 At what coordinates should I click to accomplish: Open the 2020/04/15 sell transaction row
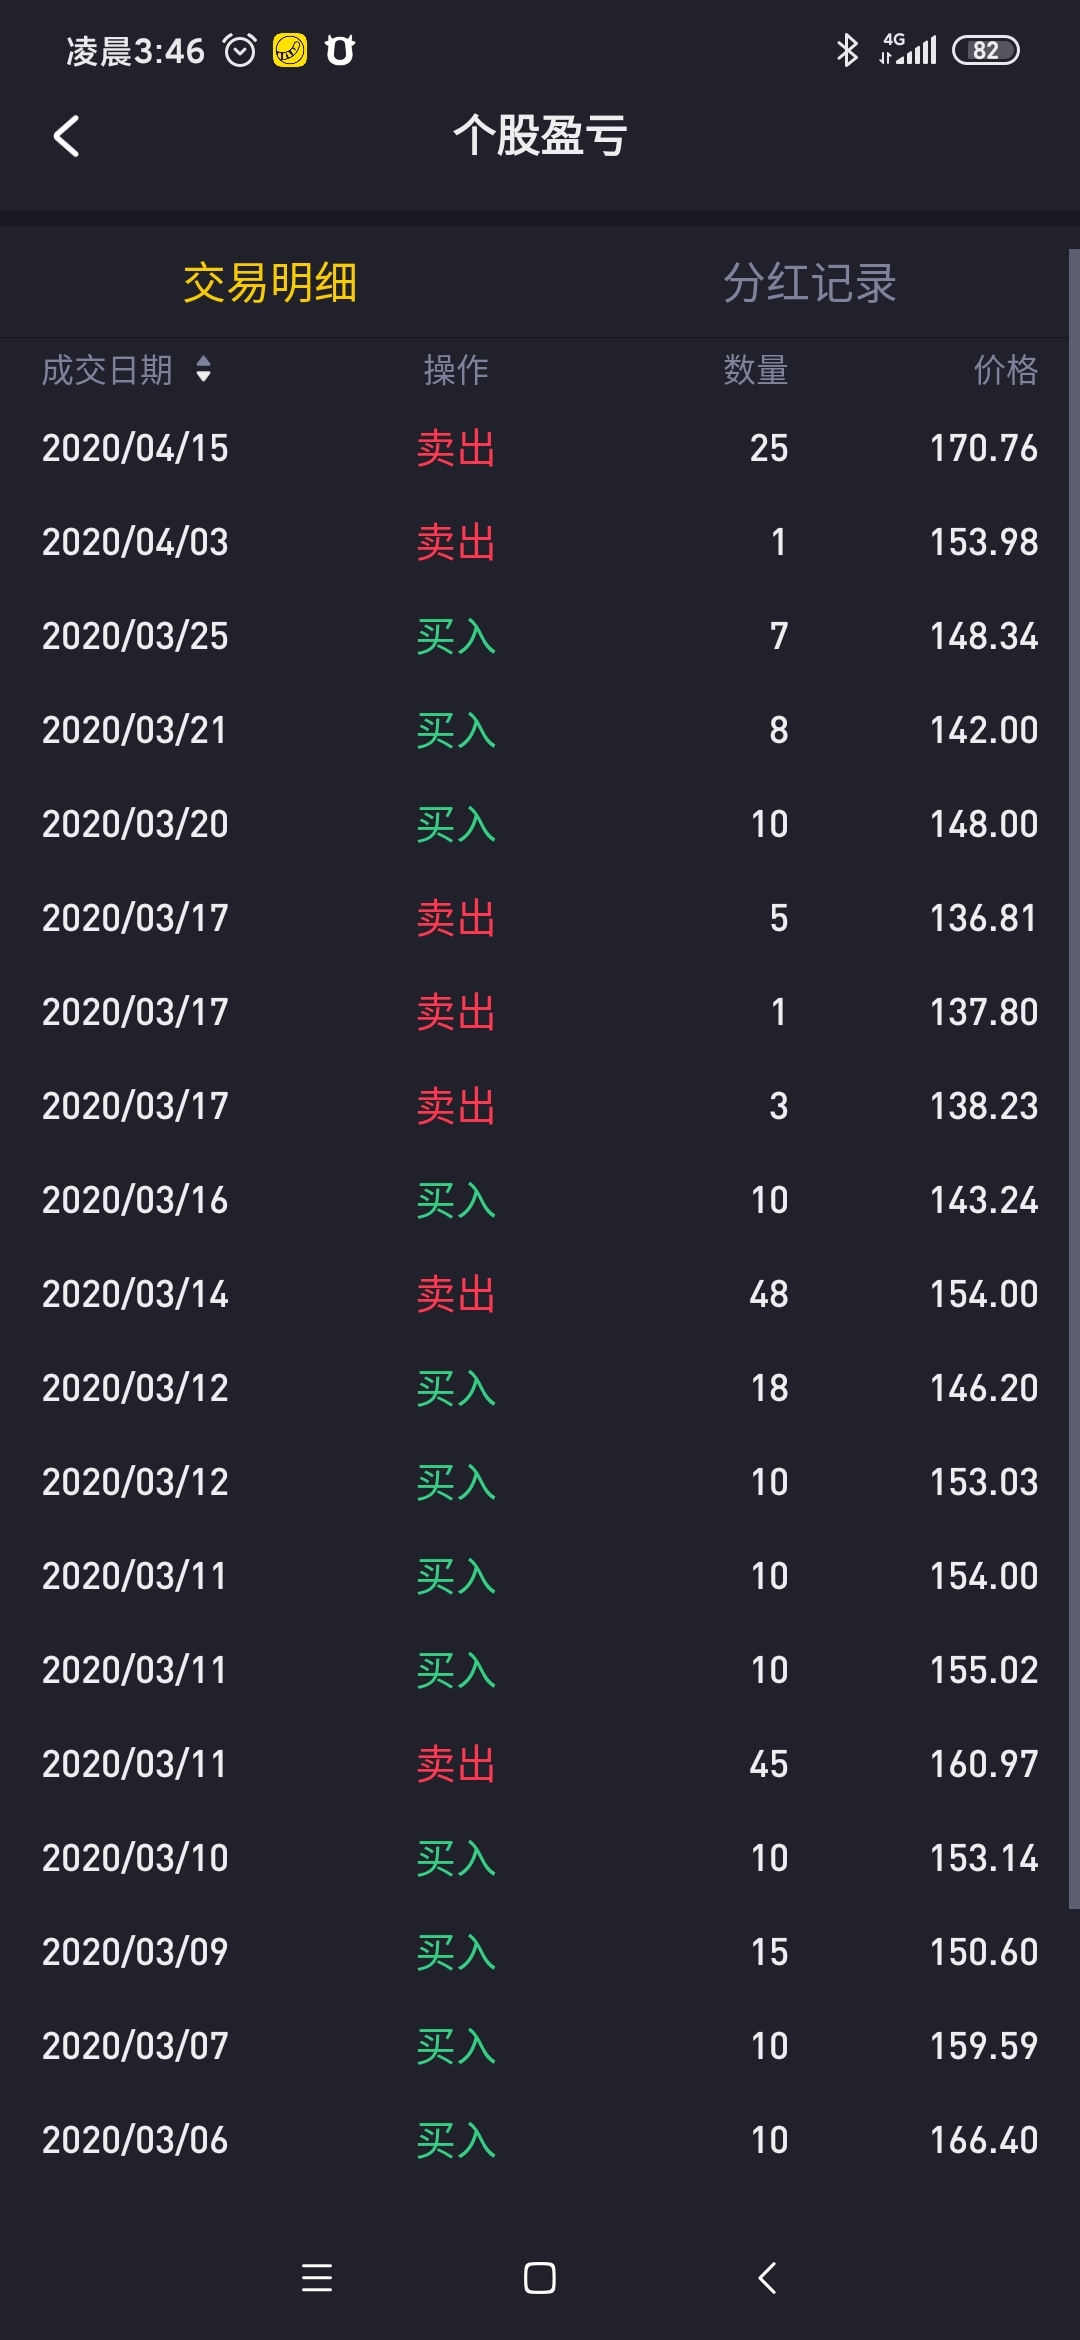tap(540, 448)
